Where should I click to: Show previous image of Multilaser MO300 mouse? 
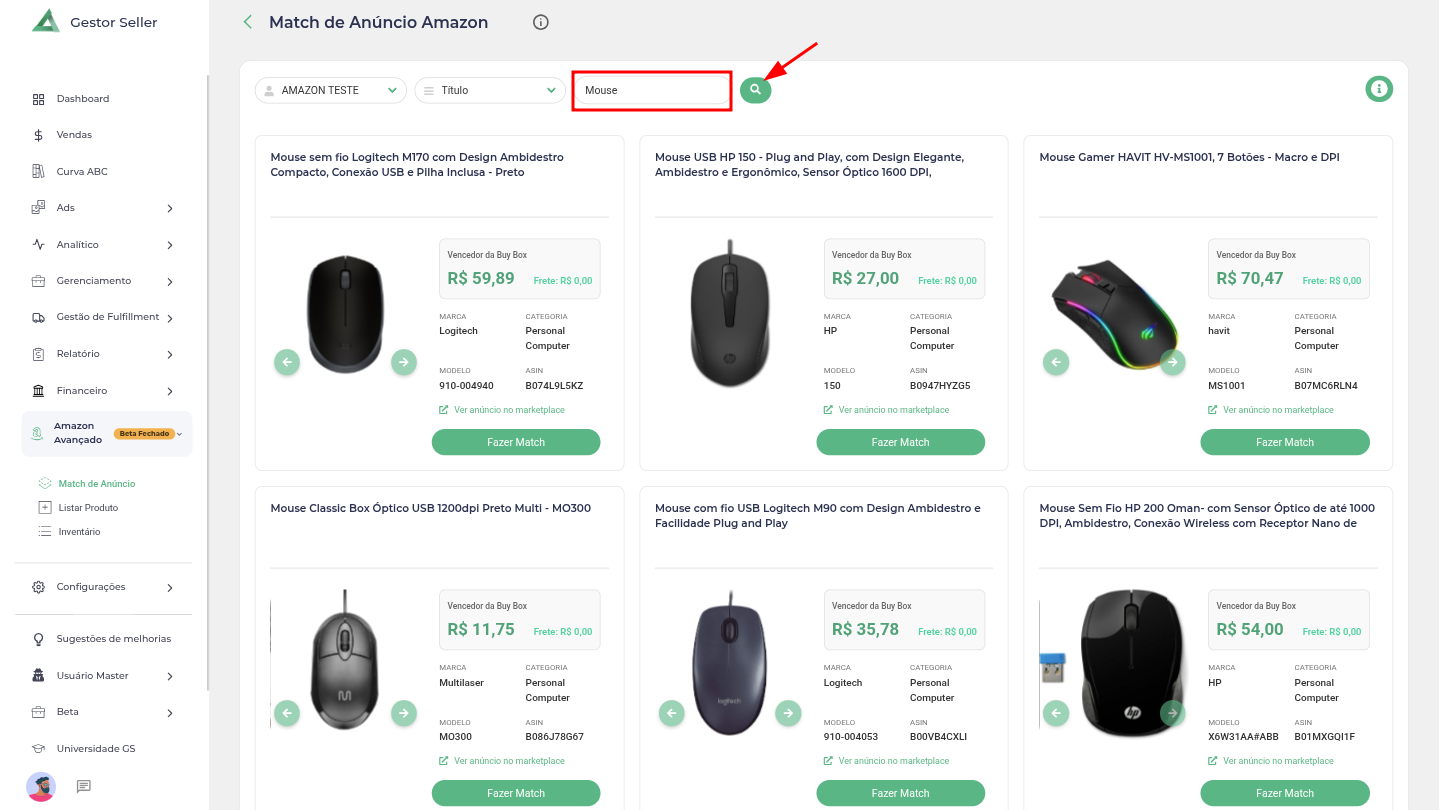287,713
